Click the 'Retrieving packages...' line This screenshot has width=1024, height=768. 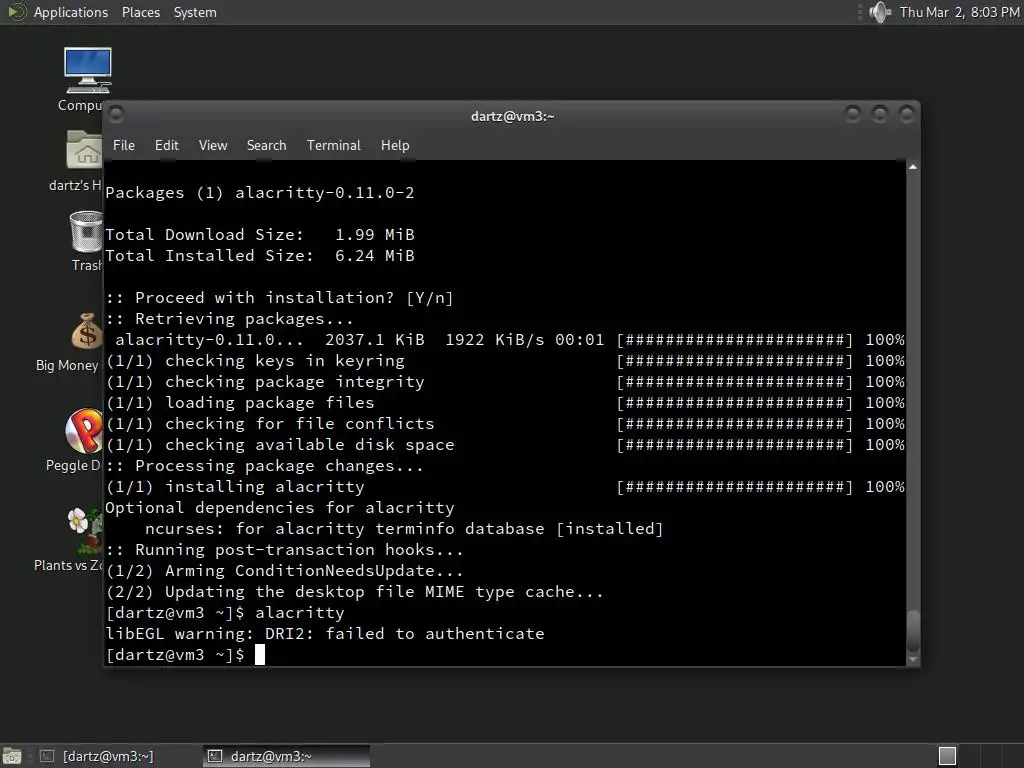230,319
